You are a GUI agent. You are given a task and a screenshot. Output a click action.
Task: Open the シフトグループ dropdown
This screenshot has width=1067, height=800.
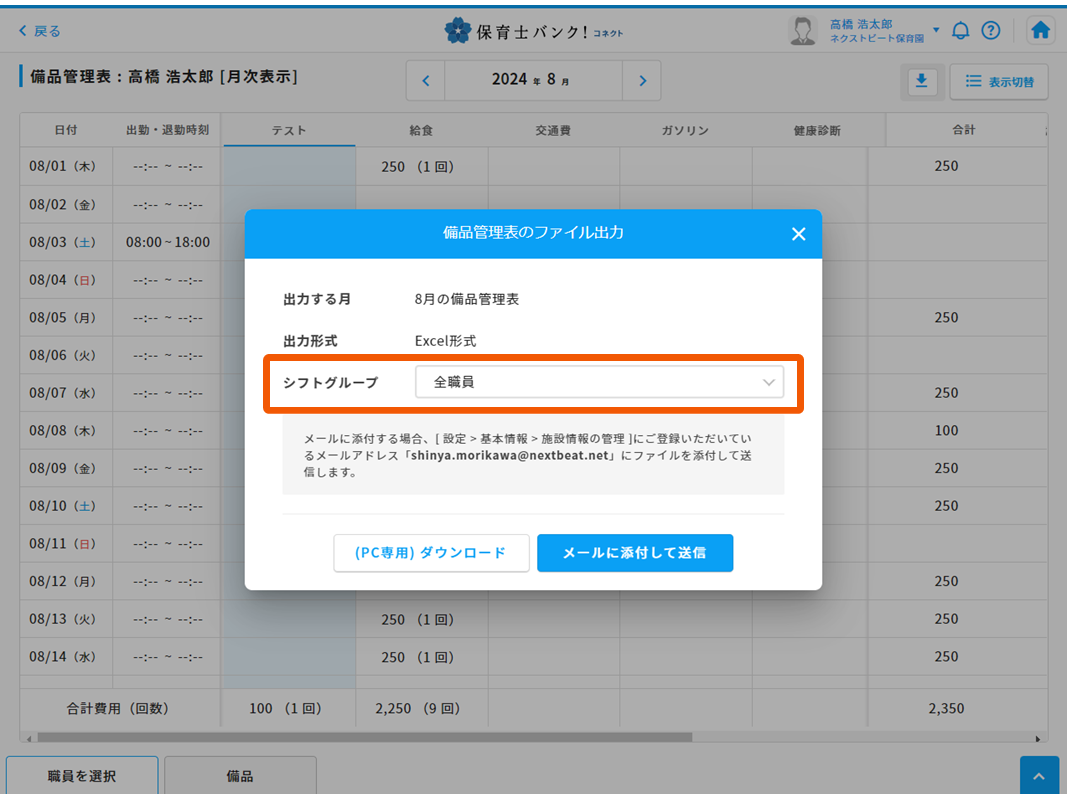pyautogui.click(x=599, y=382)
